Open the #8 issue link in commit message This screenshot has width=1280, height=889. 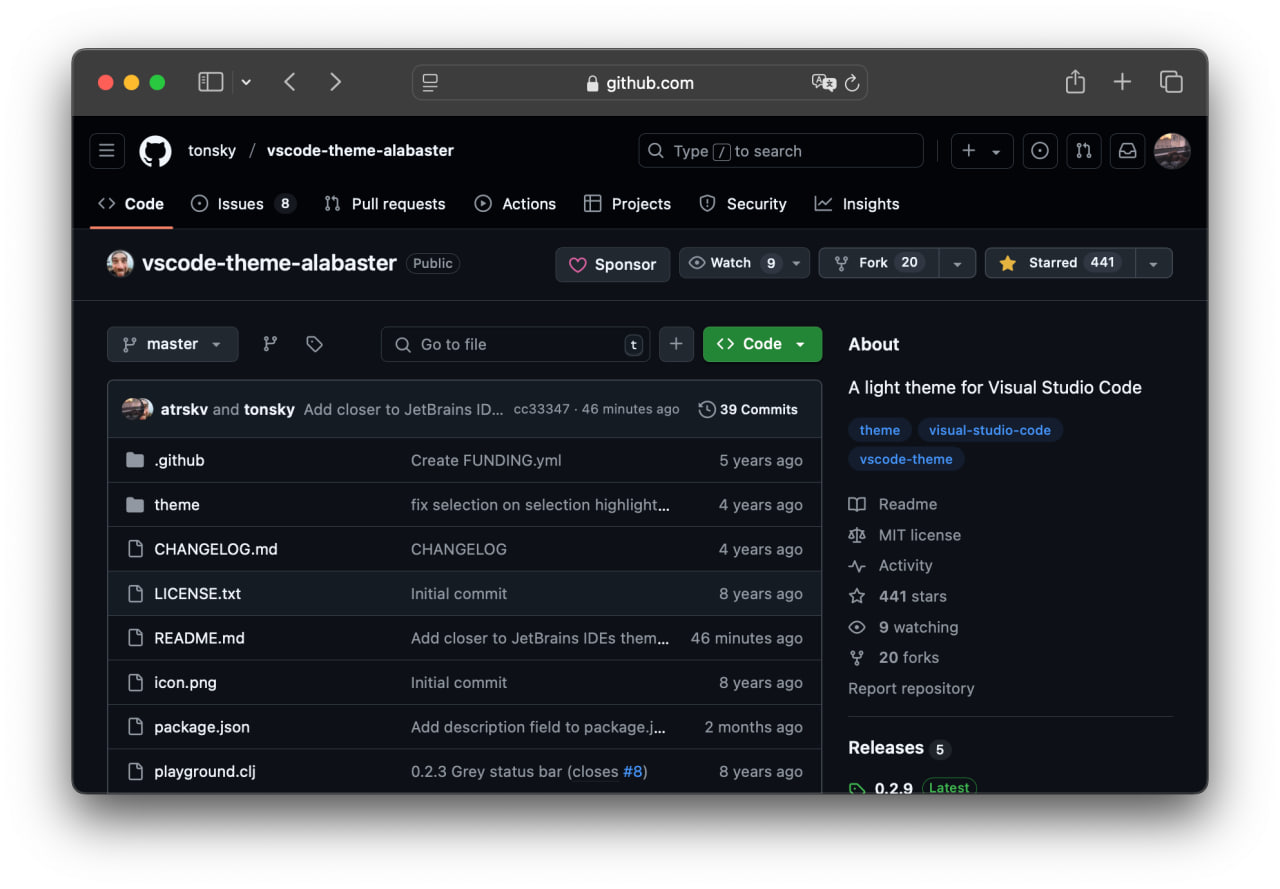[x=633, y=772]
